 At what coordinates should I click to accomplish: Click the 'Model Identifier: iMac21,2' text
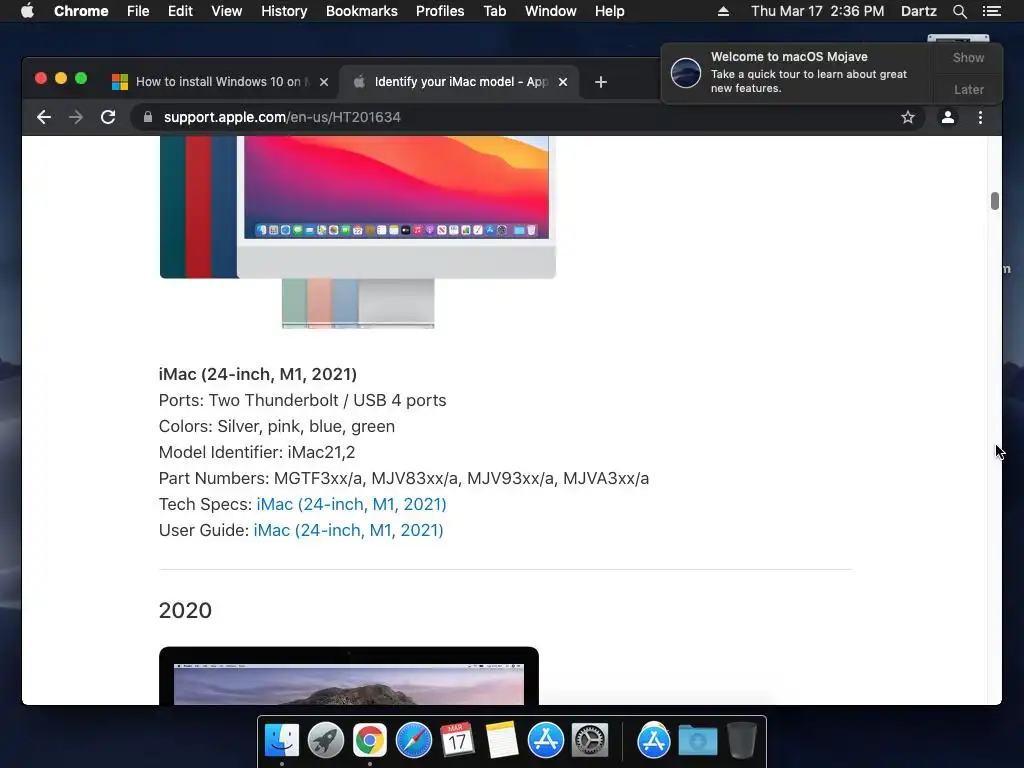tap(257, 452)
